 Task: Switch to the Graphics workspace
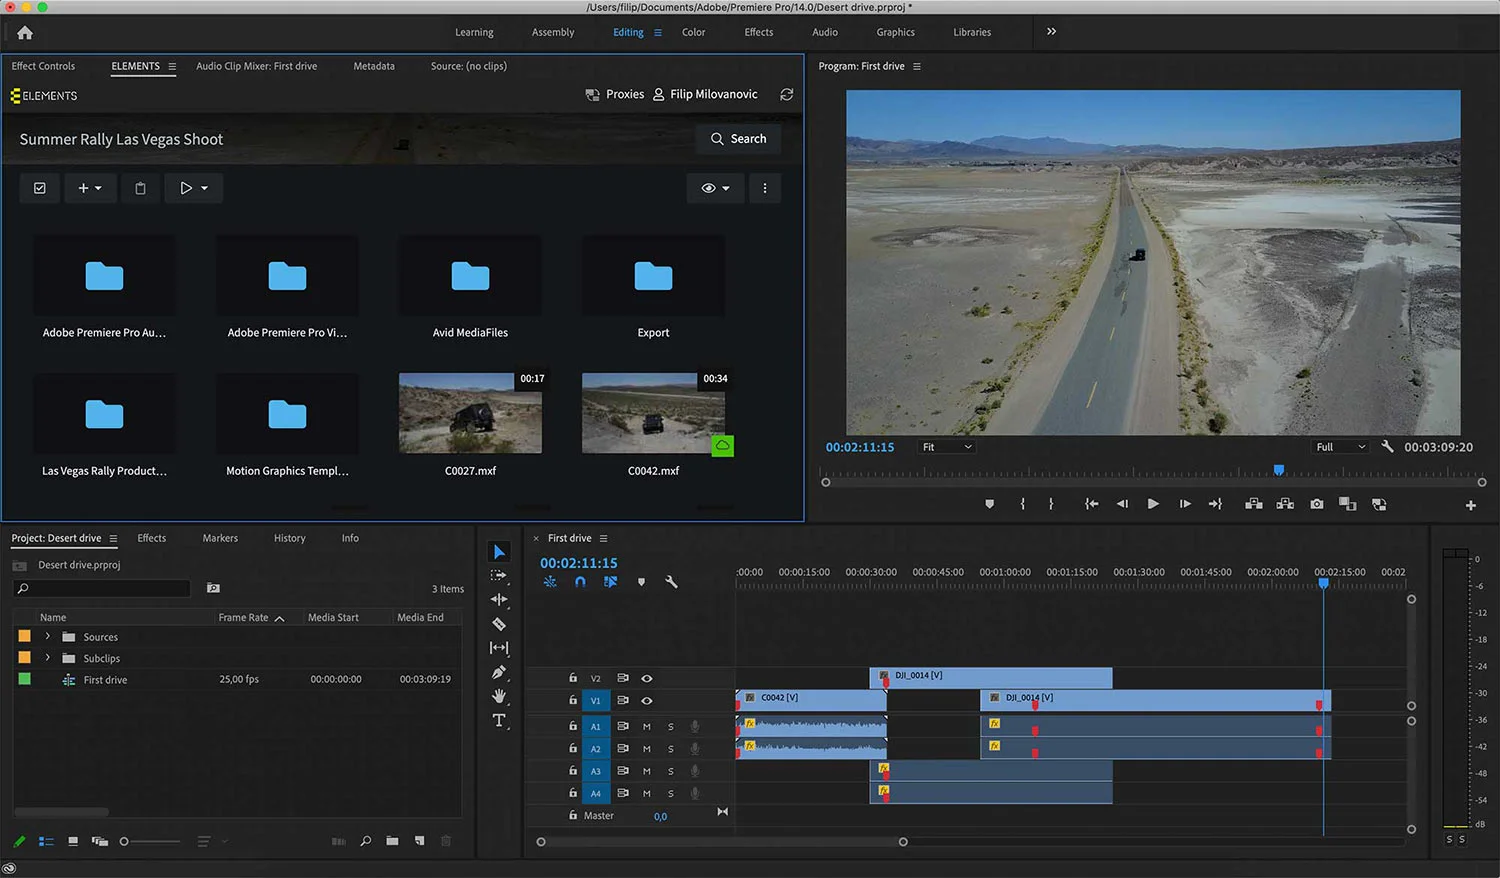(x=895, y=32)
